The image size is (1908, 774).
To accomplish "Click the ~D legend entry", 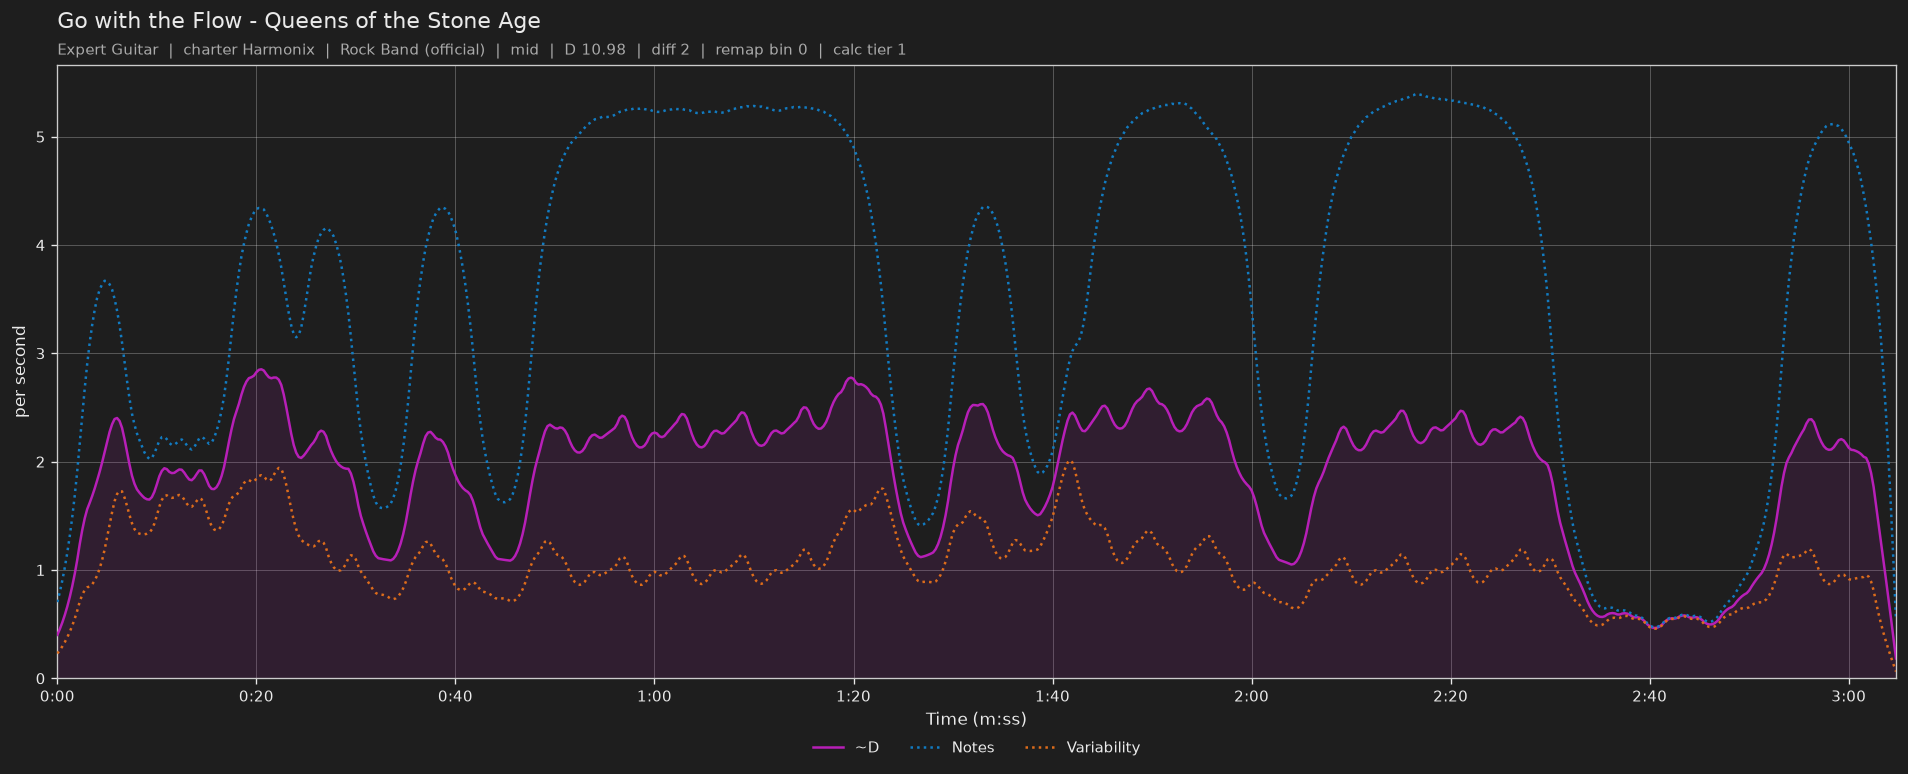I will 846,748.
